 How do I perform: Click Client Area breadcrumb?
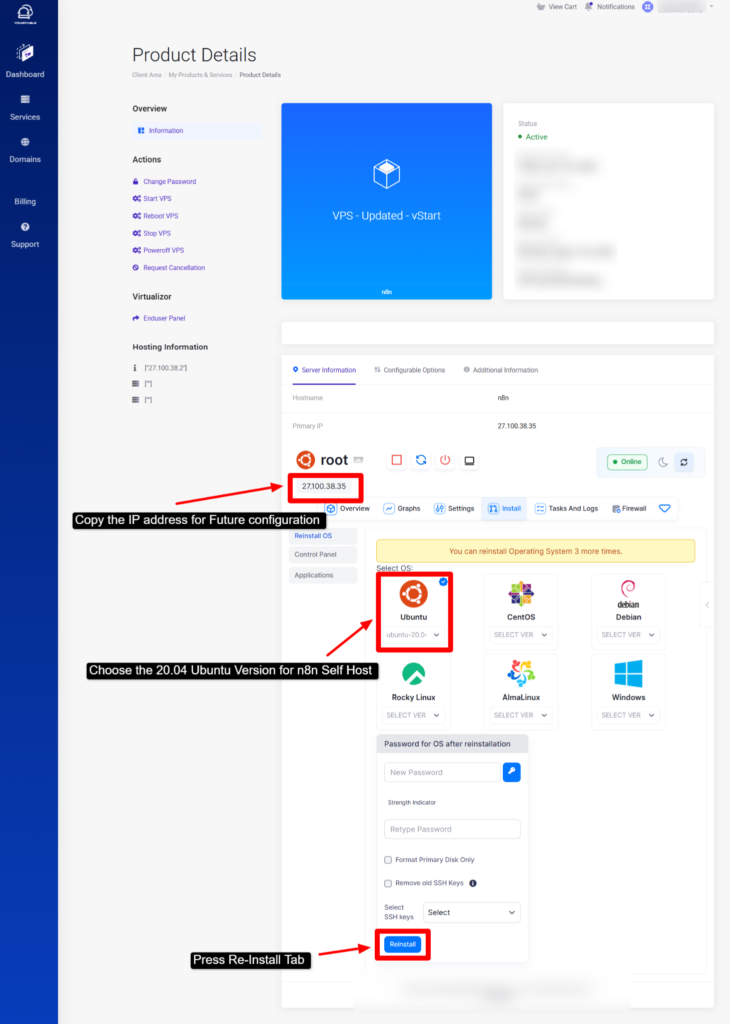[x=146, y=75]
